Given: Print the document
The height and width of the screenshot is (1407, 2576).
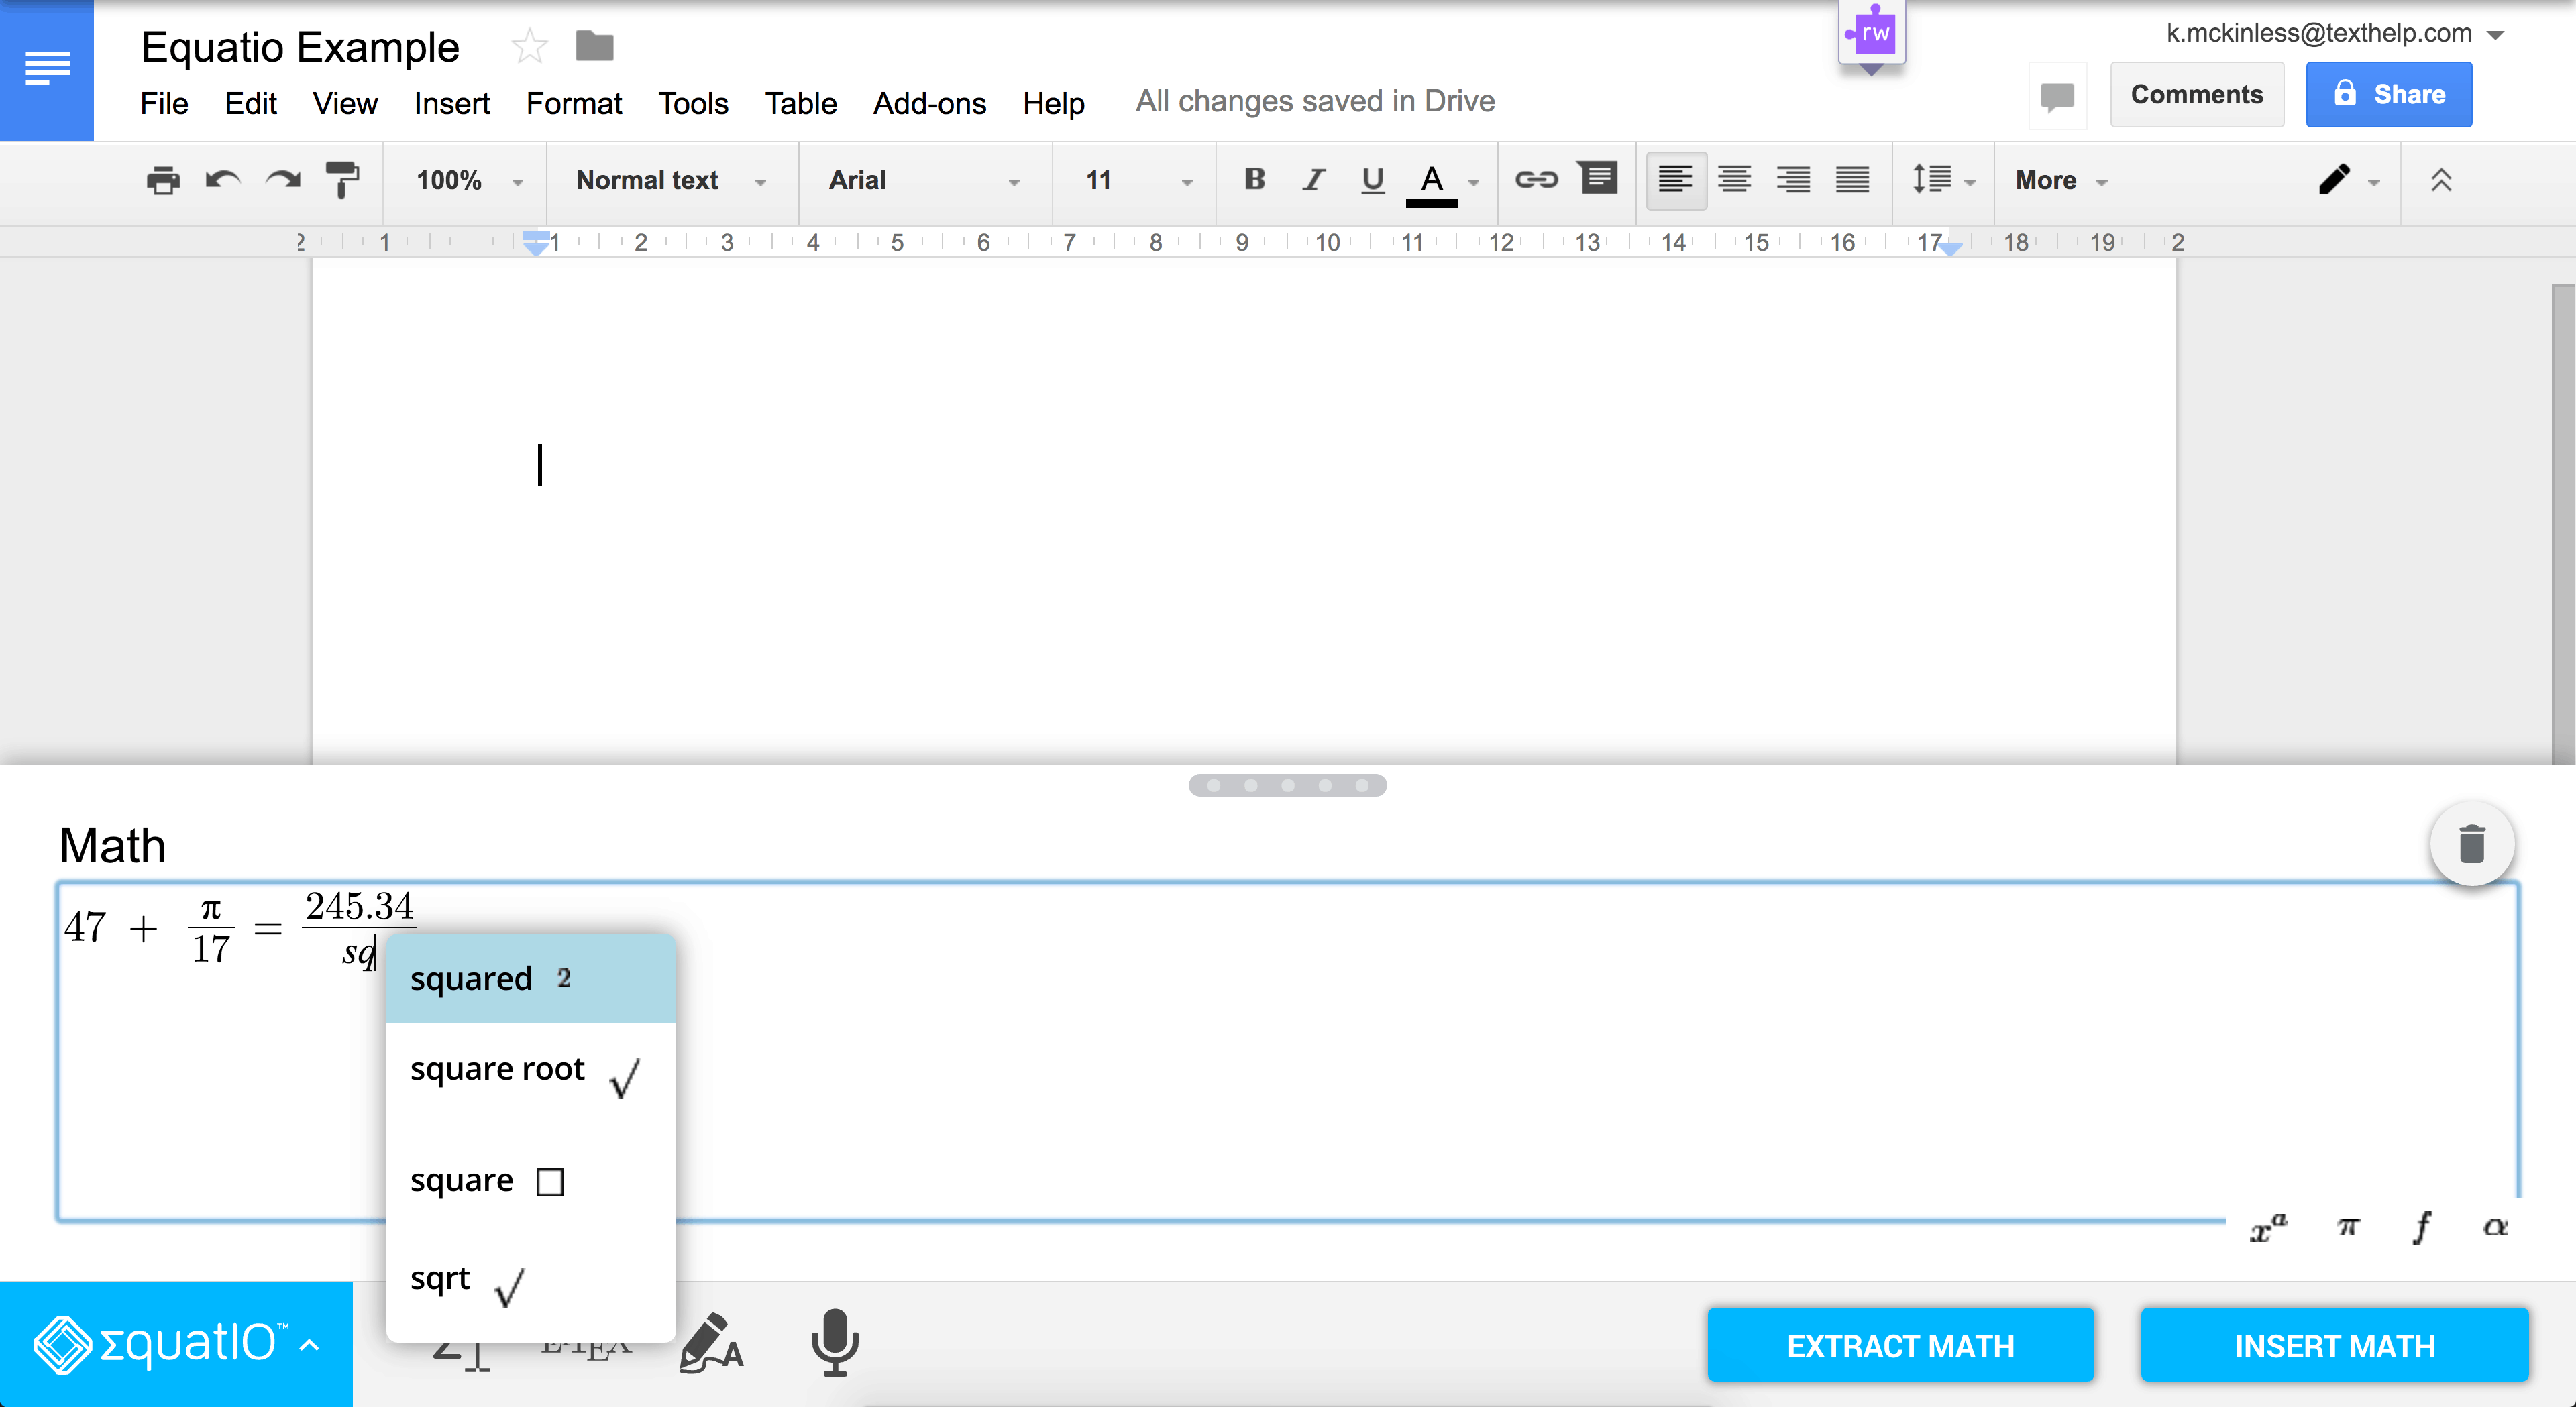Looking at the screenshot, I should pyautogui.click(x=163, y=181).
